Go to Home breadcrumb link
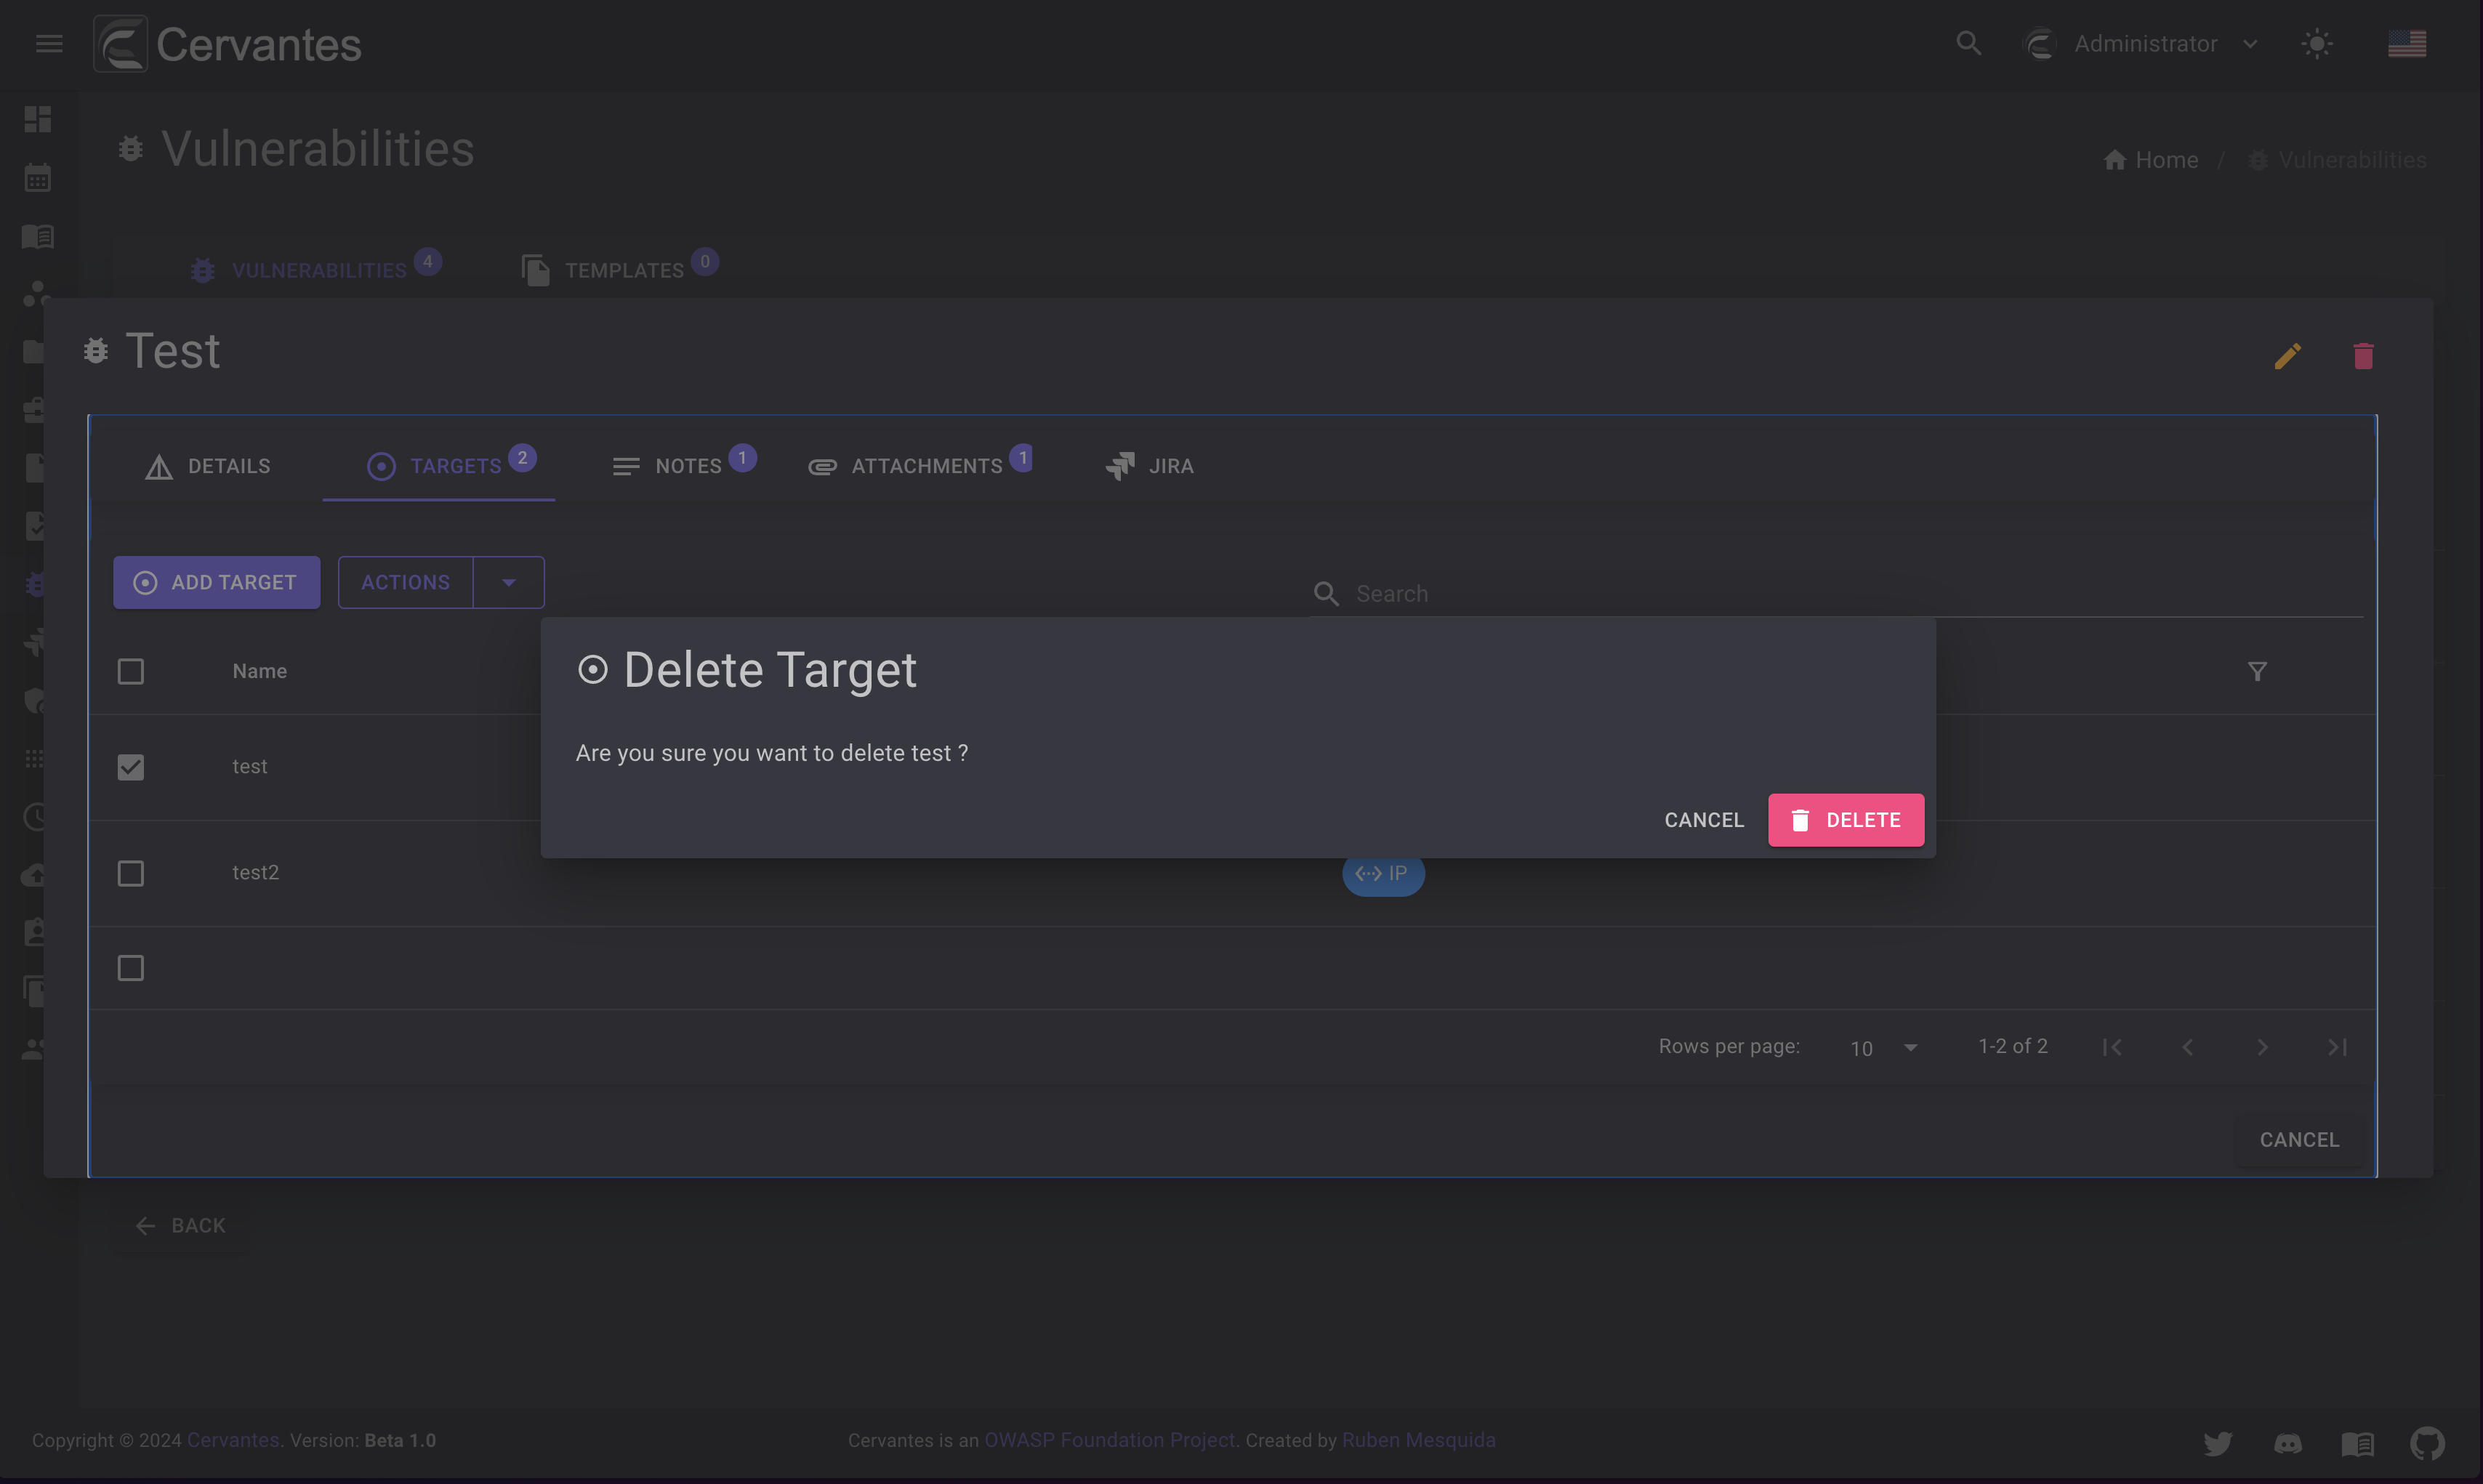Image resolution: width=2483 pixels, height=1484 pixels. coord(2151,160)
